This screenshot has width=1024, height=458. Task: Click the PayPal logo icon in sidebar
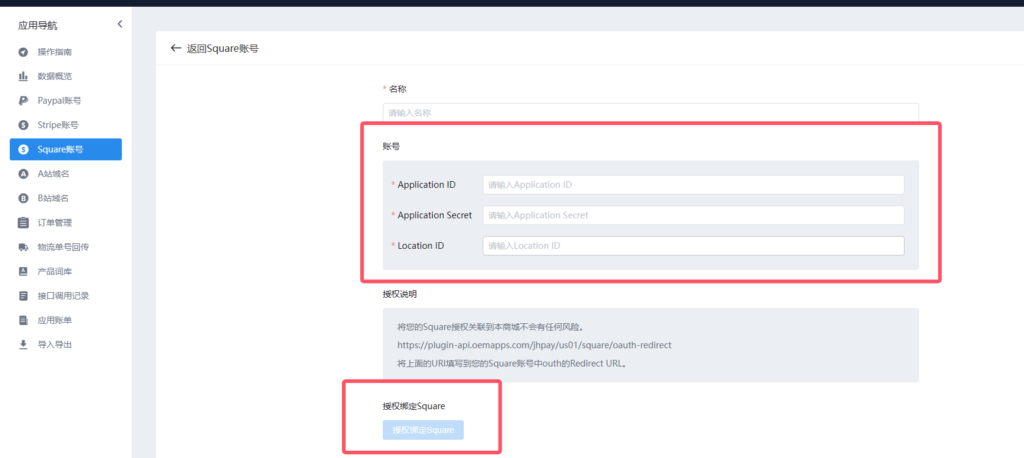click(x=23, y=101)
